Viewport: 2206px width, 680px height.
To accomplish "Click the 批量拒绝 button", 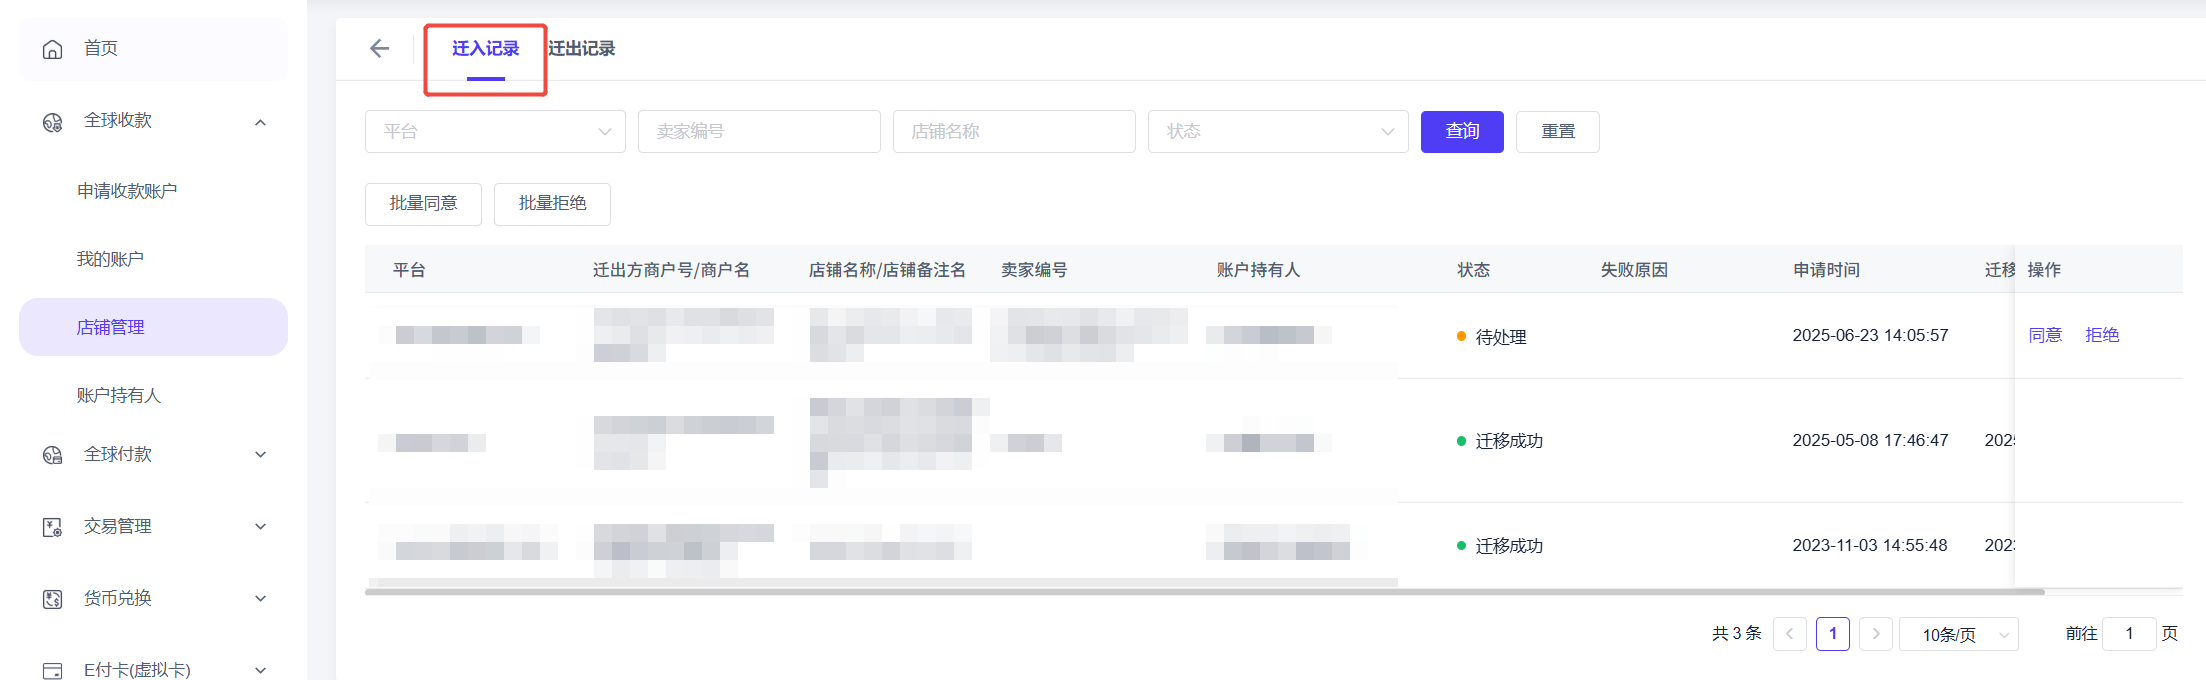I will [552, 204].
